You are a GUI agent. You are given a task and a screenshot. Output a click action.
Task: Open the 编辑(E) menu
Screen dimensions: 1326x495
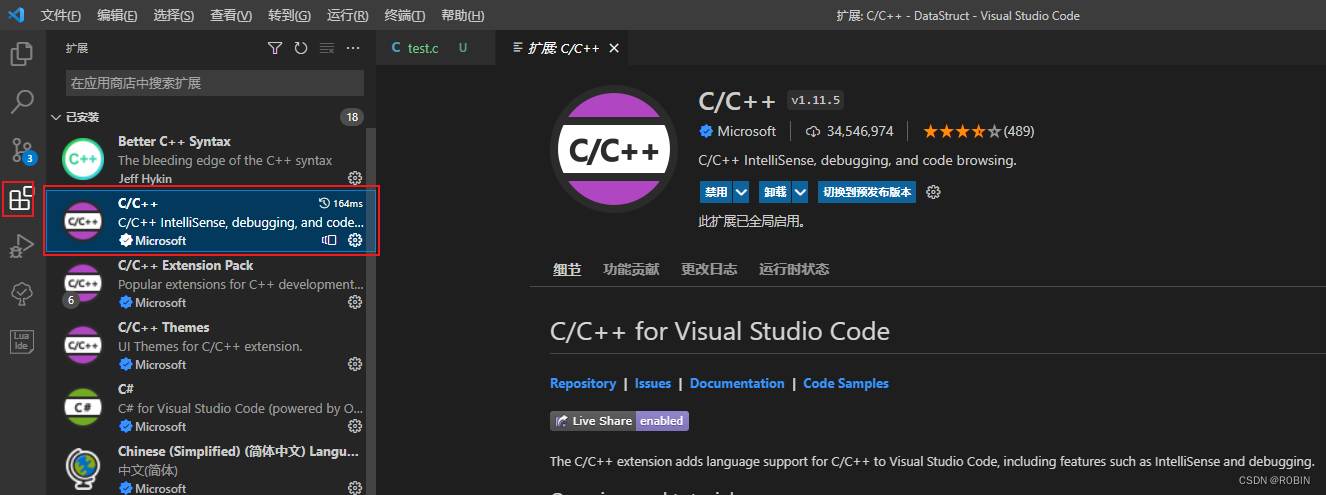point(118,16)
